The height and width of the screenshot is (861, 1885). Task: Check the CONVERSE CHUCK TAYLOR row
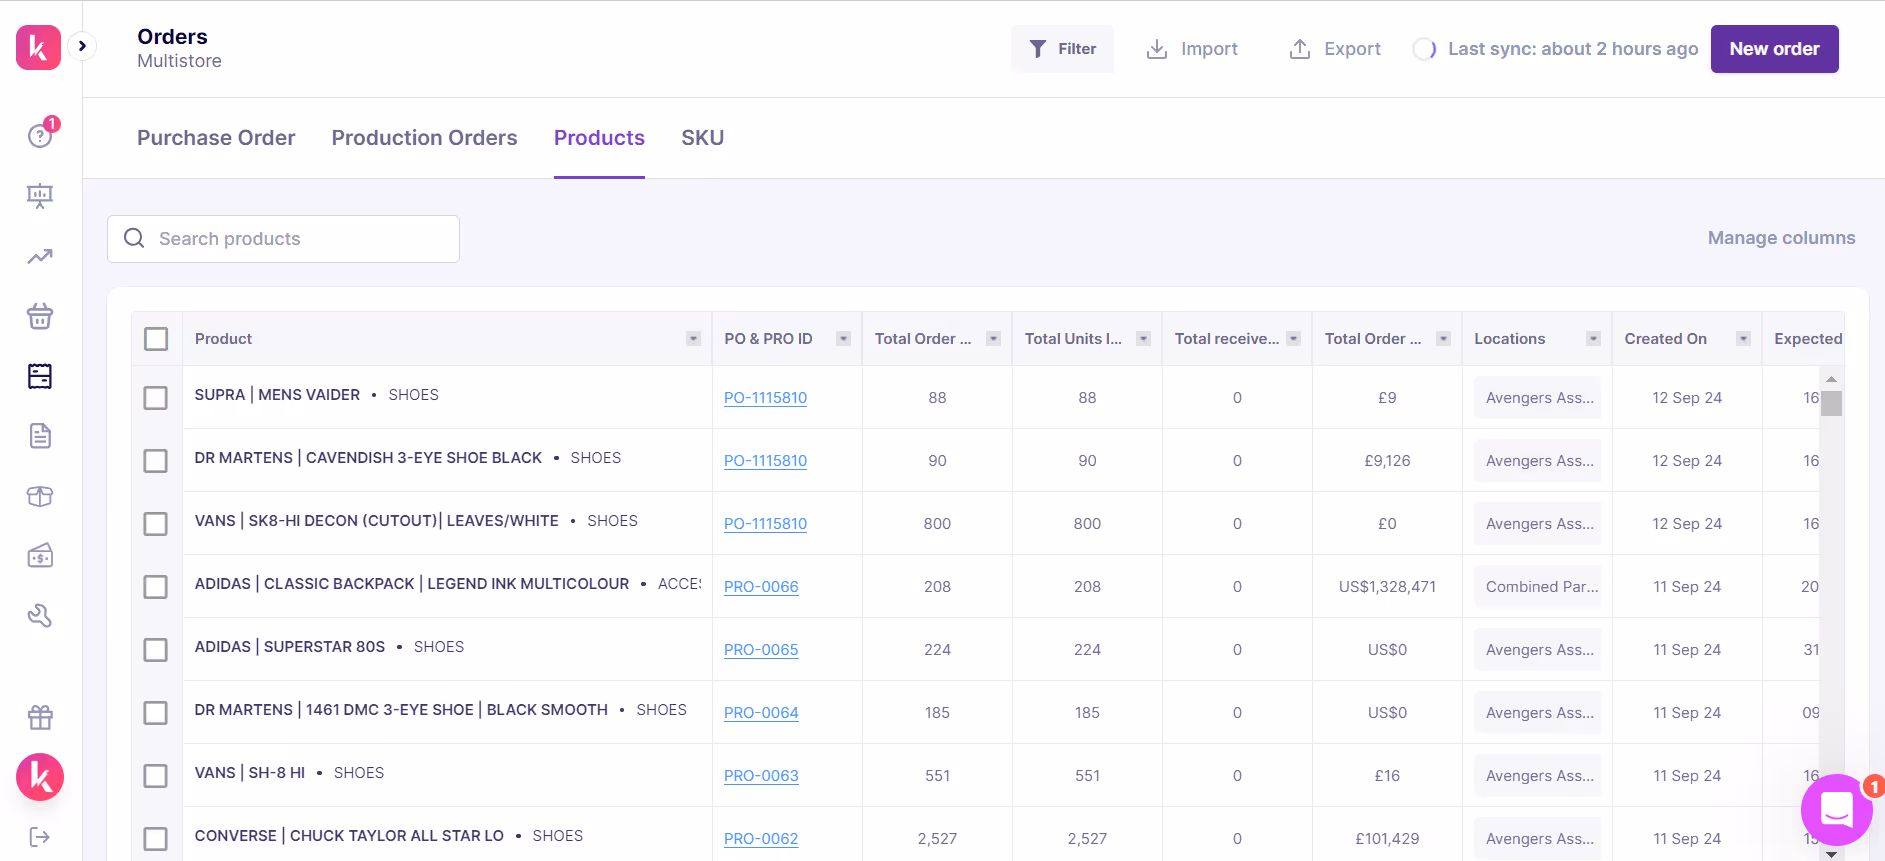point(156,839)
